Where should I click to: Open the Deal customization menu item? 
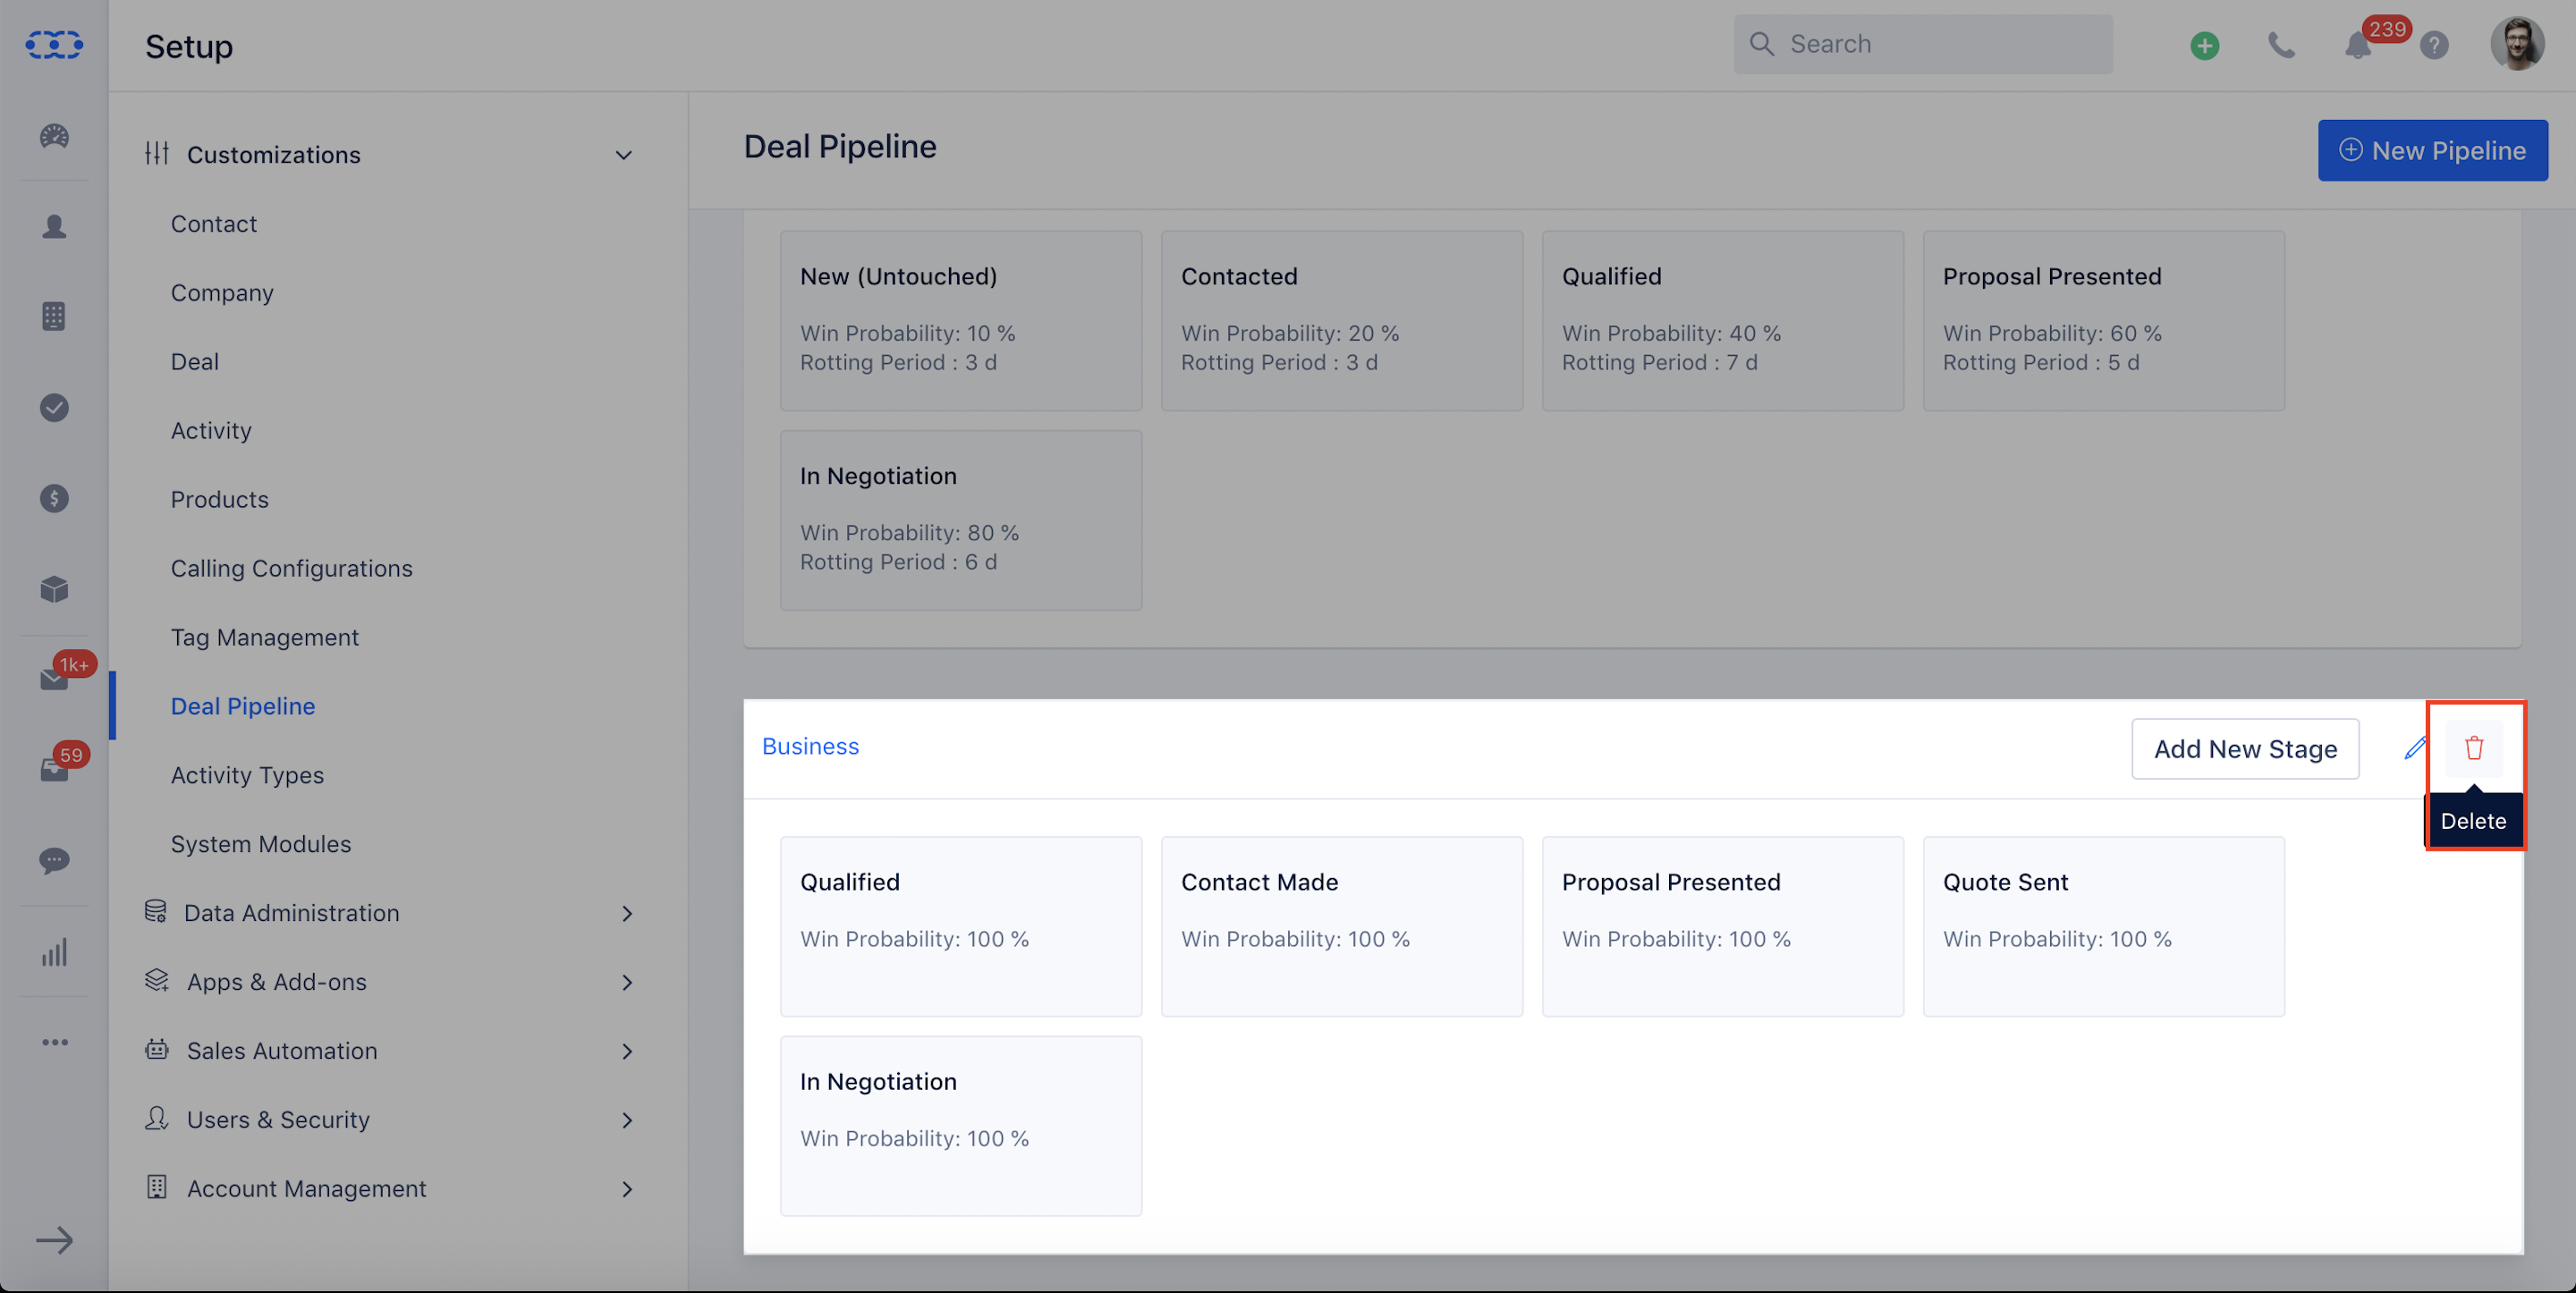194,362
